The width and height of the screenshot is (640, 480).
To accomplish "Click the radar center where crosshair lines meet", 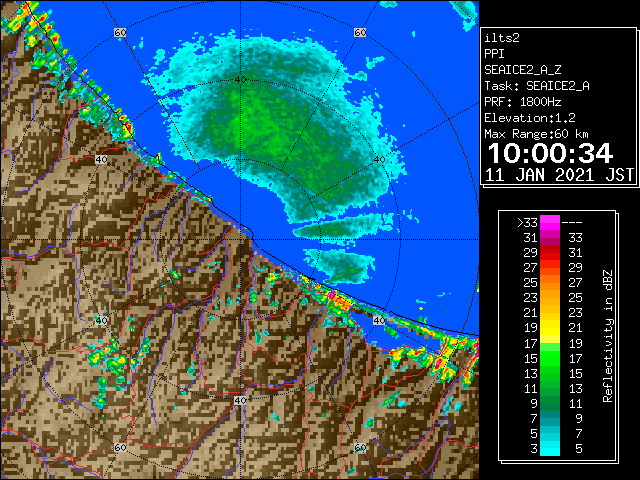I will [240, 240].
